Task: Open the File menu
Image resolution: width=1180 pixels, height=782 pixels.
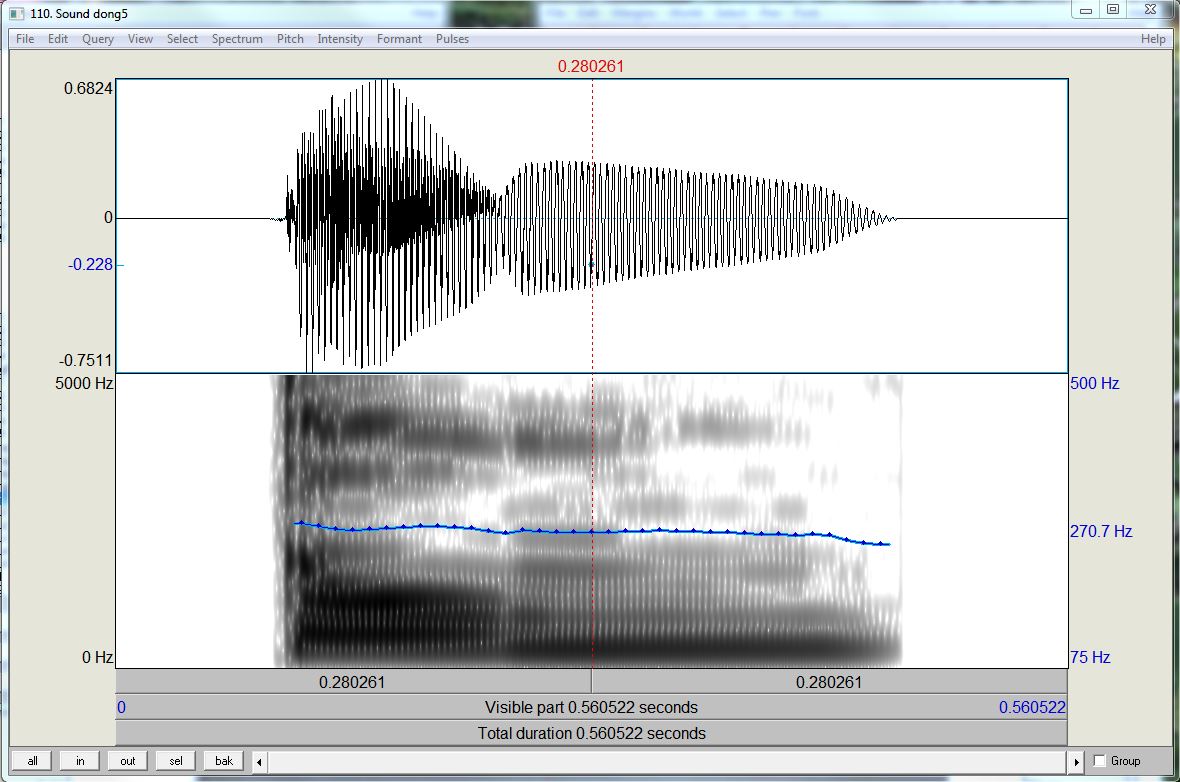Action: coord(25,39)
